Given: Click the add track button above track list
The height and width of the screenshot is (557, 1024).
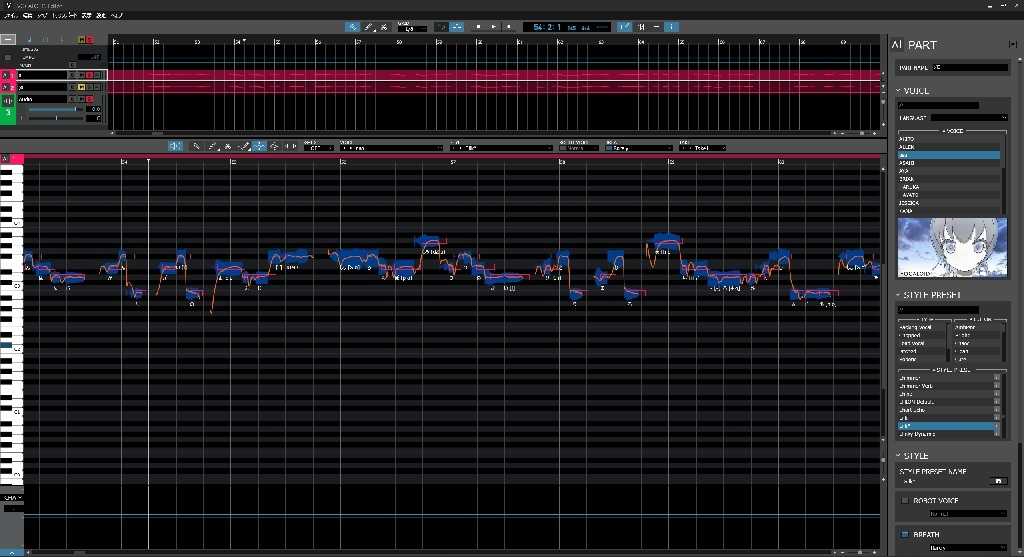Looking at the screenshot, I should pyautogui.click(x=8, y=39).
